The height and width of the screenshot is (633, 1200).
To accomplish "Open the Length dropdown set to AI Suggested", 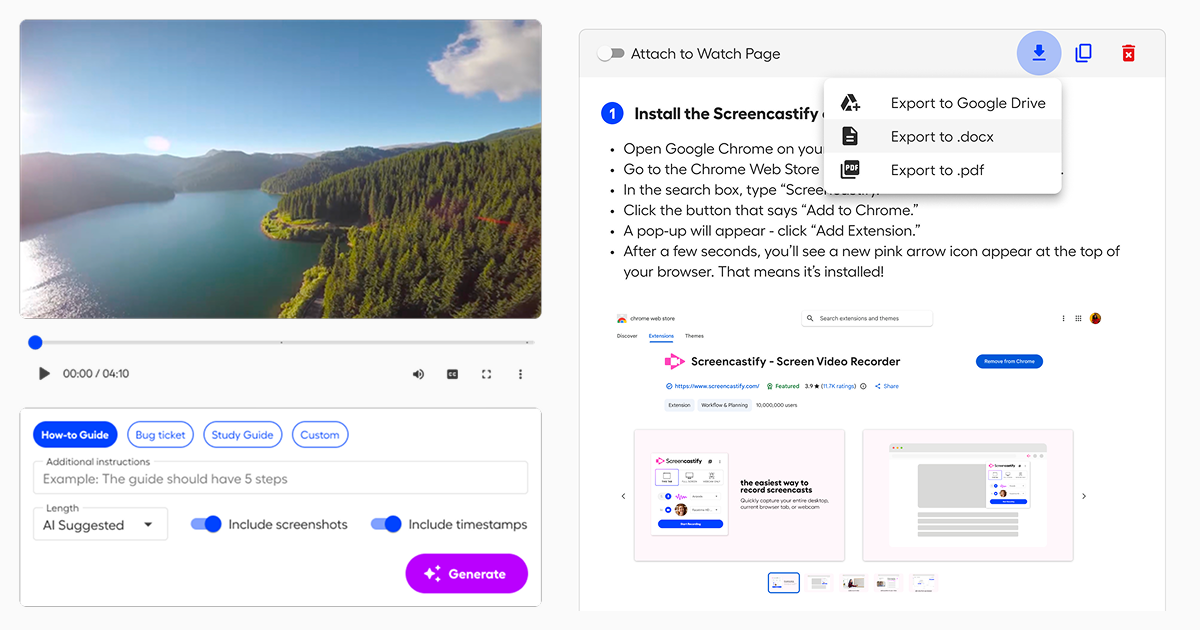I will [x=100, y=524].
